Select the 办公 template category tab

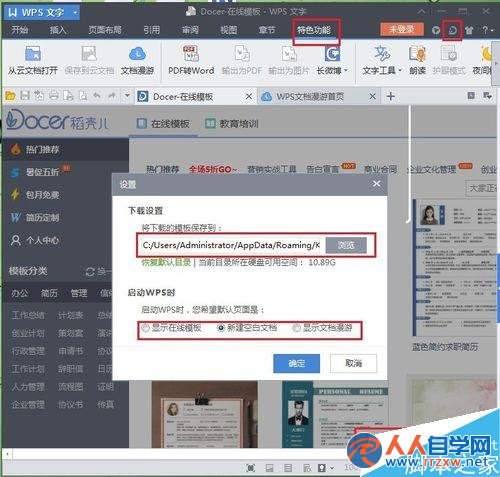point(20,293)
